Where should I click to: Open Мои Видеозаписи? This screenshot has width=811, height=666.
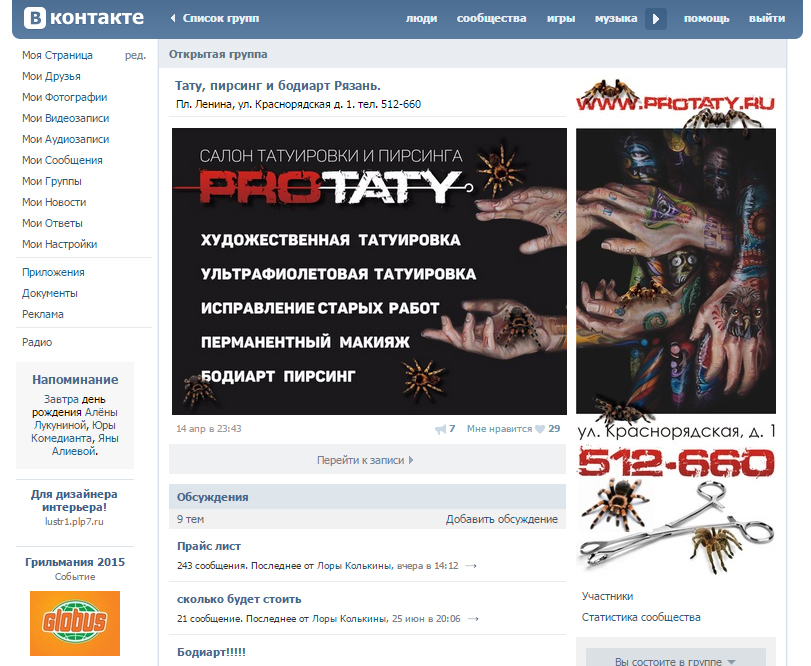tap(66, 118)
